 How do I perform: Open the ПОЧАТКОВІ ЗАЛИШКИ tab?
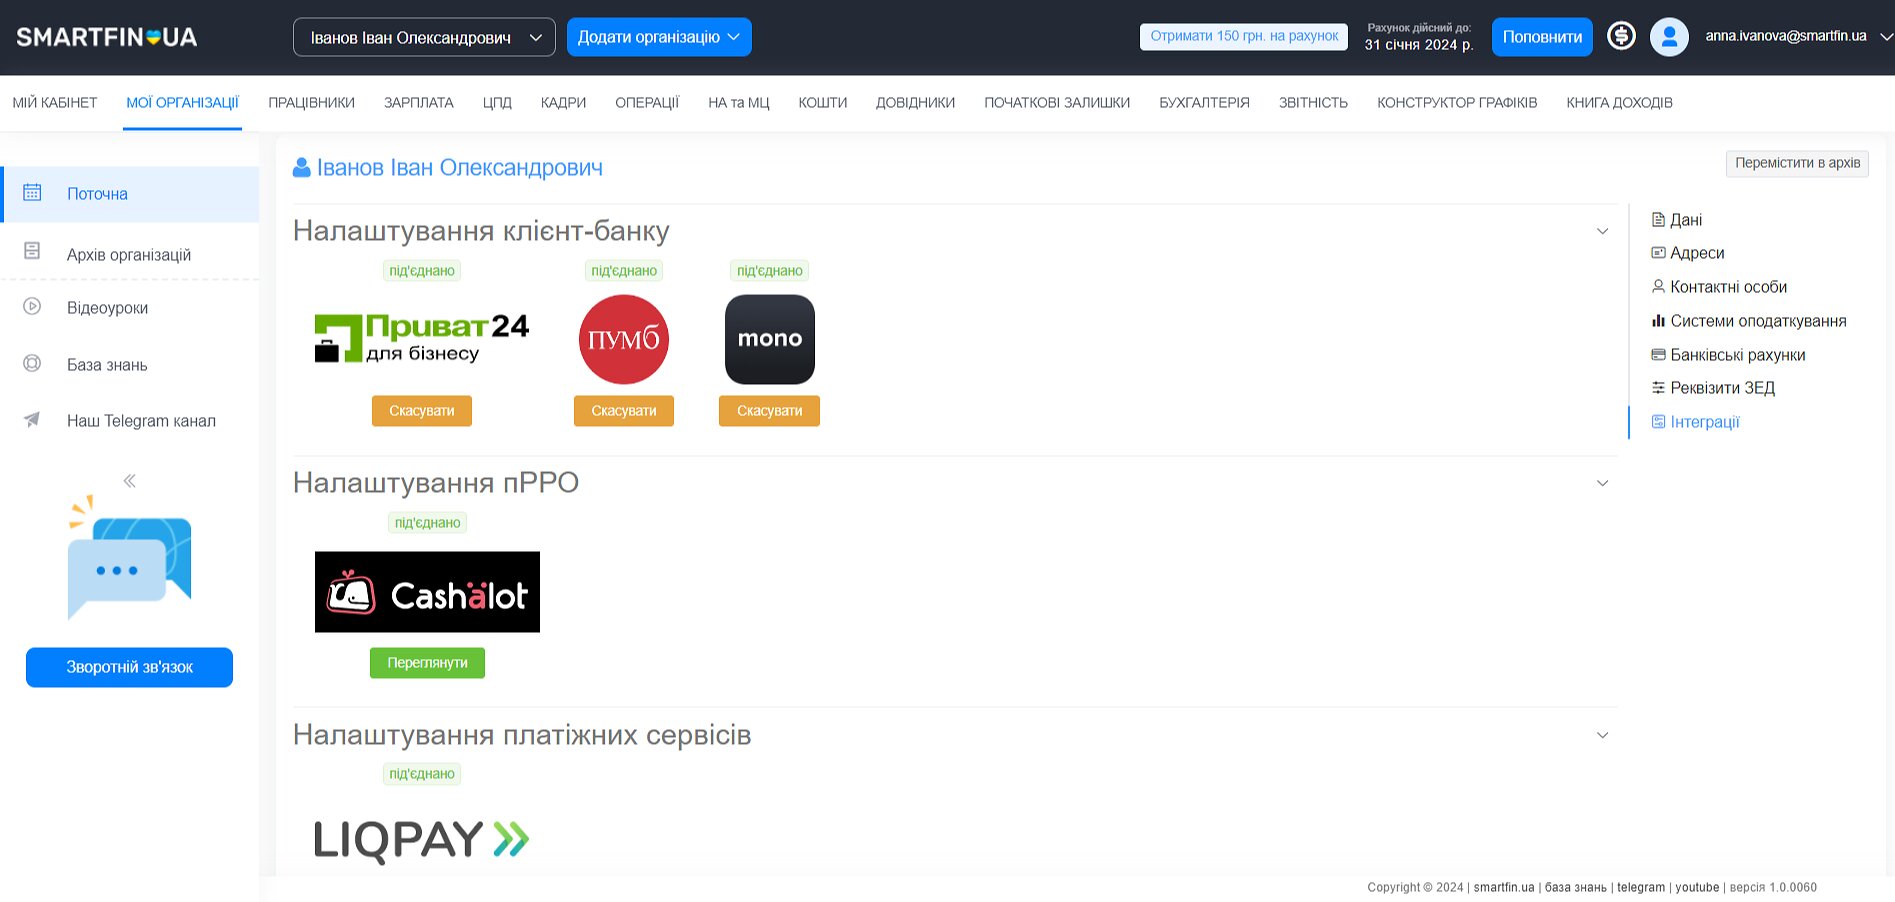pos(1057,102)
